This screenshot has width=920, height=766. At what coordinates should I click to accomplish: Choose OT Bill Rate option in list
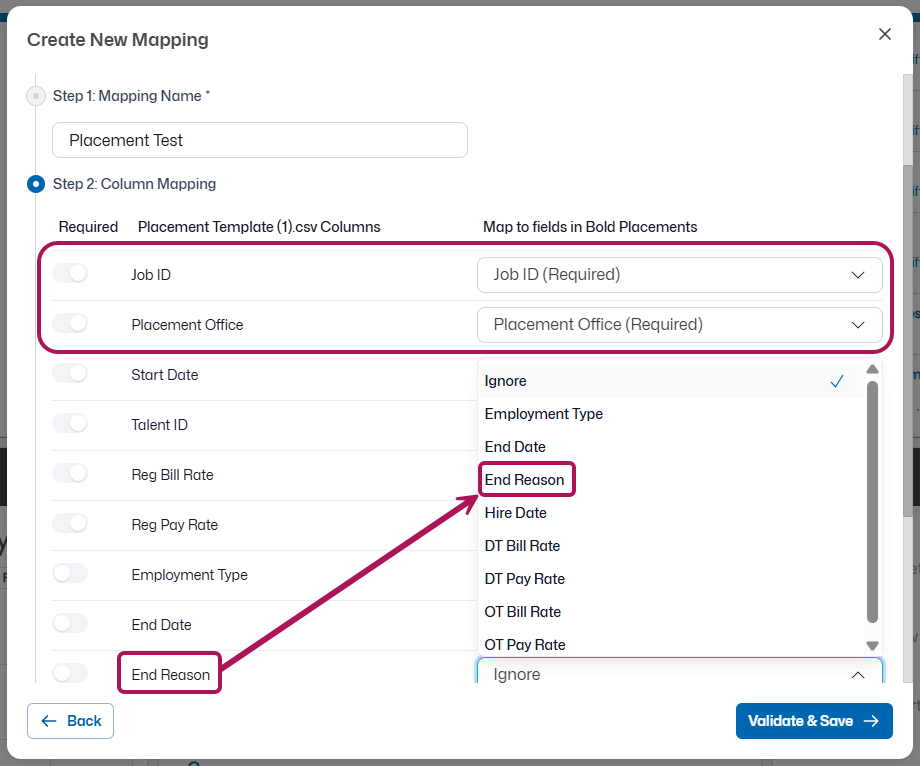671,612
